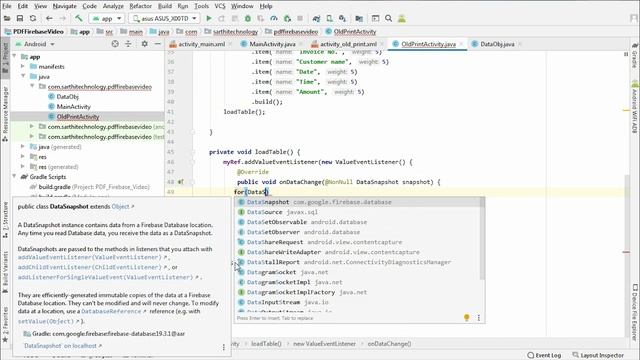Collapse the Gradle Scripts node
This screenshot has width=640, height=360.
(x=14, y=177)
